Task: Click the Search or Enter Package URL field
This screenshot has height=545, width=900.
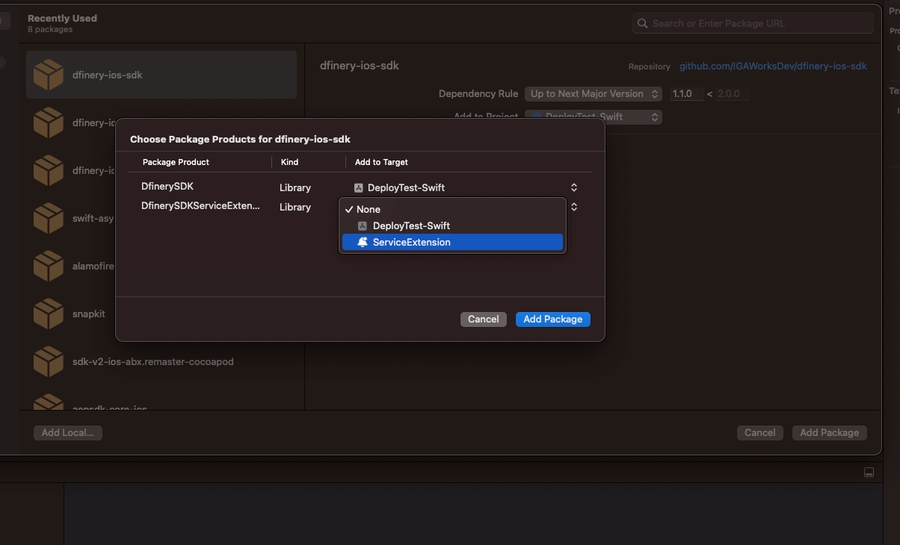Action: [760, 23]
